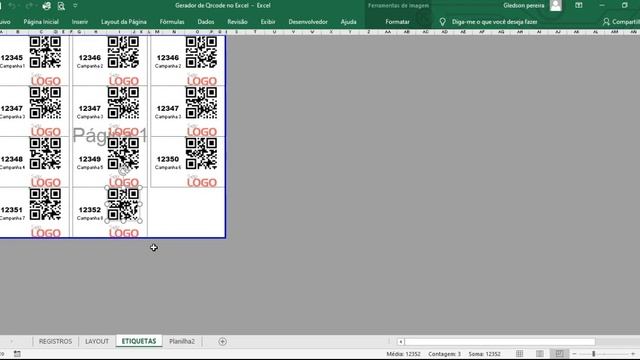Open the Gledson pereira account avatar
Screen dimensions: 640x360
click(556, 5)
